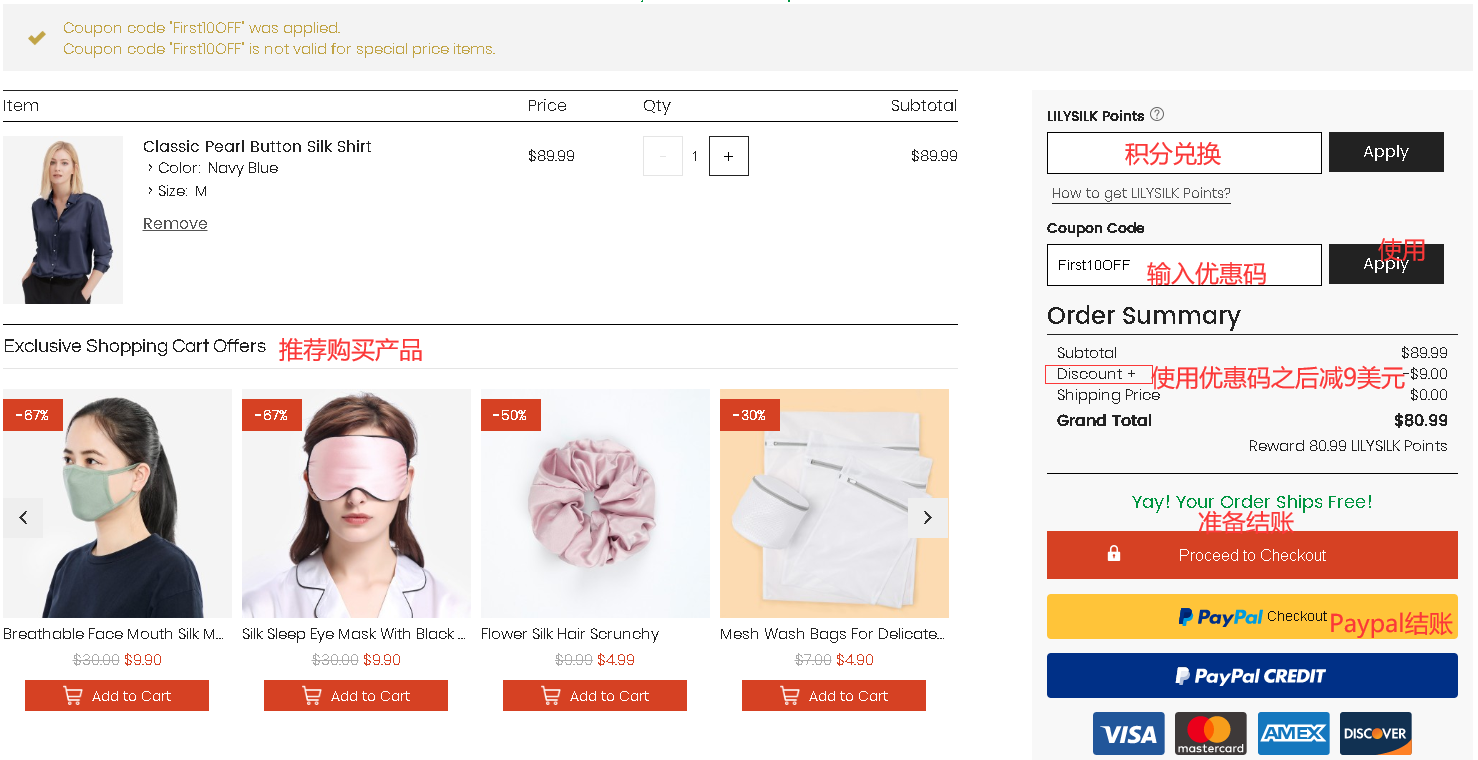Apply the LILYSILK Points

point(1385,152)
